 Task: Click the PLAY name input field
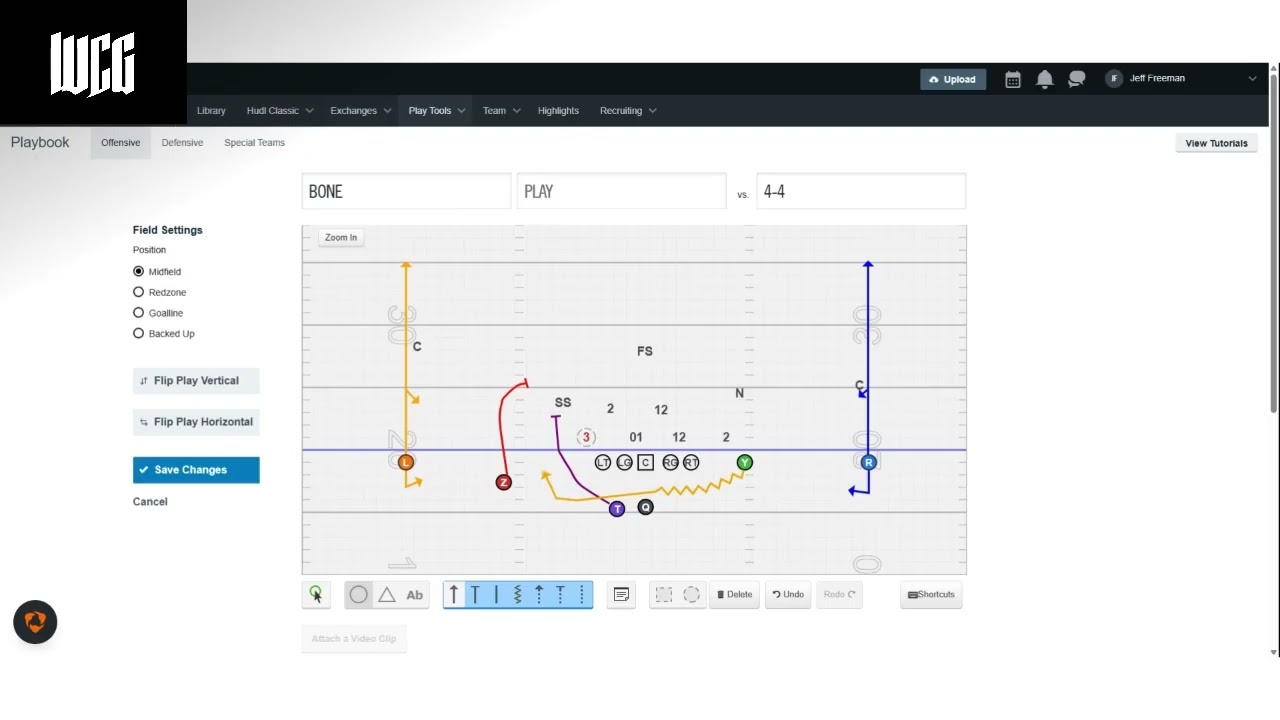coord(621,191)
